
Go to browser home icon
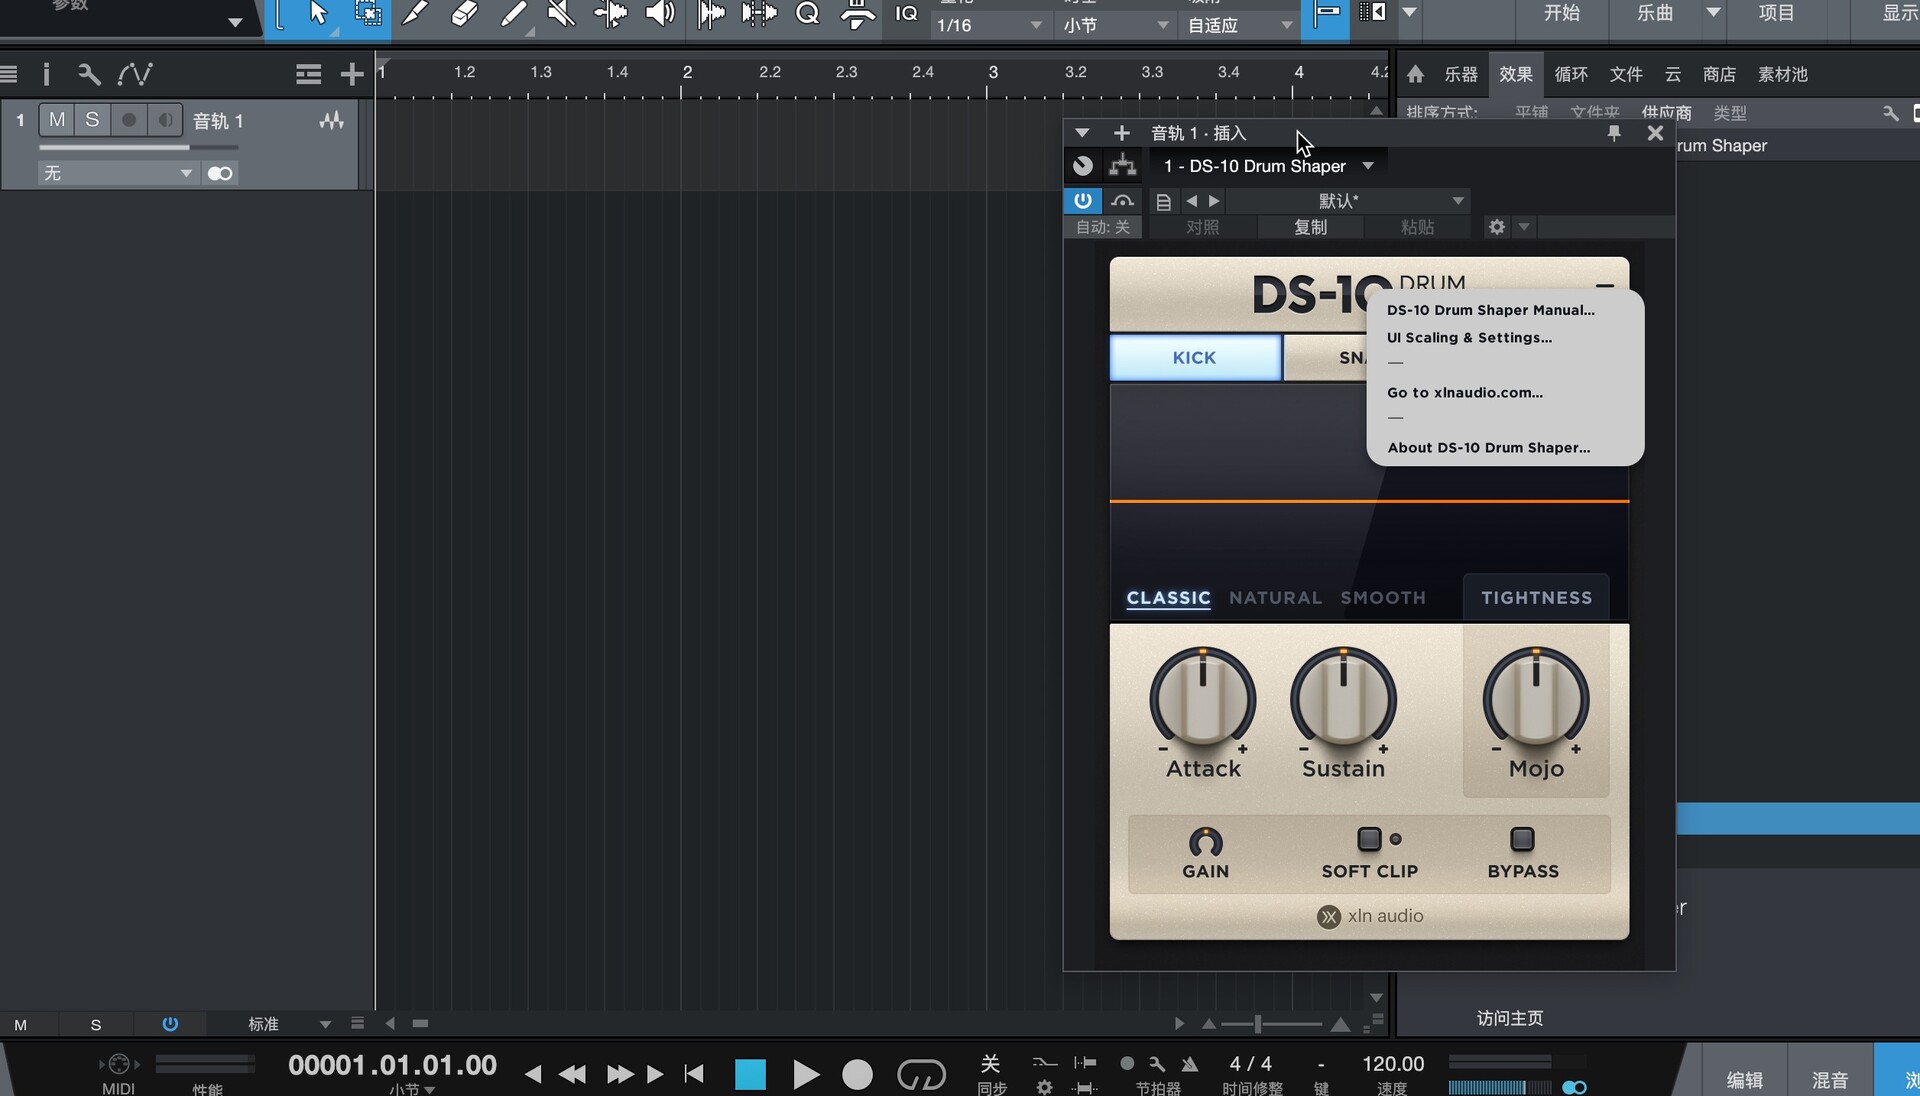tap(1415, 74)
